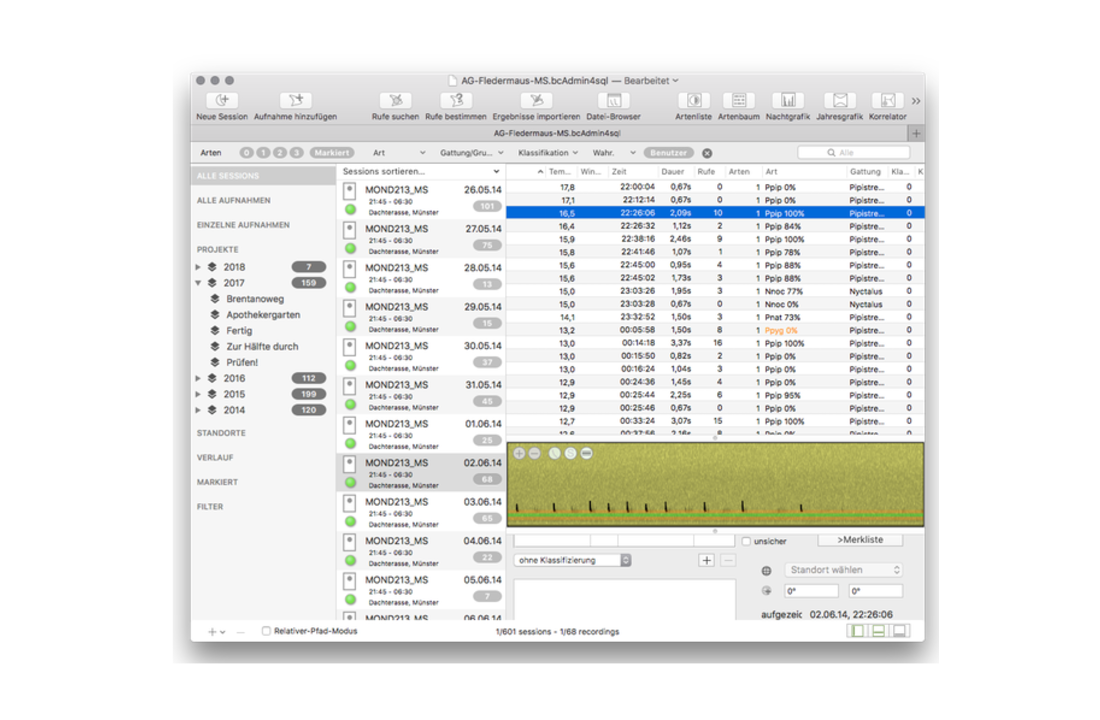Open the Rufe bestimmen tool
This screenshot has height=720, width=1100.
(x=456, y=100)
